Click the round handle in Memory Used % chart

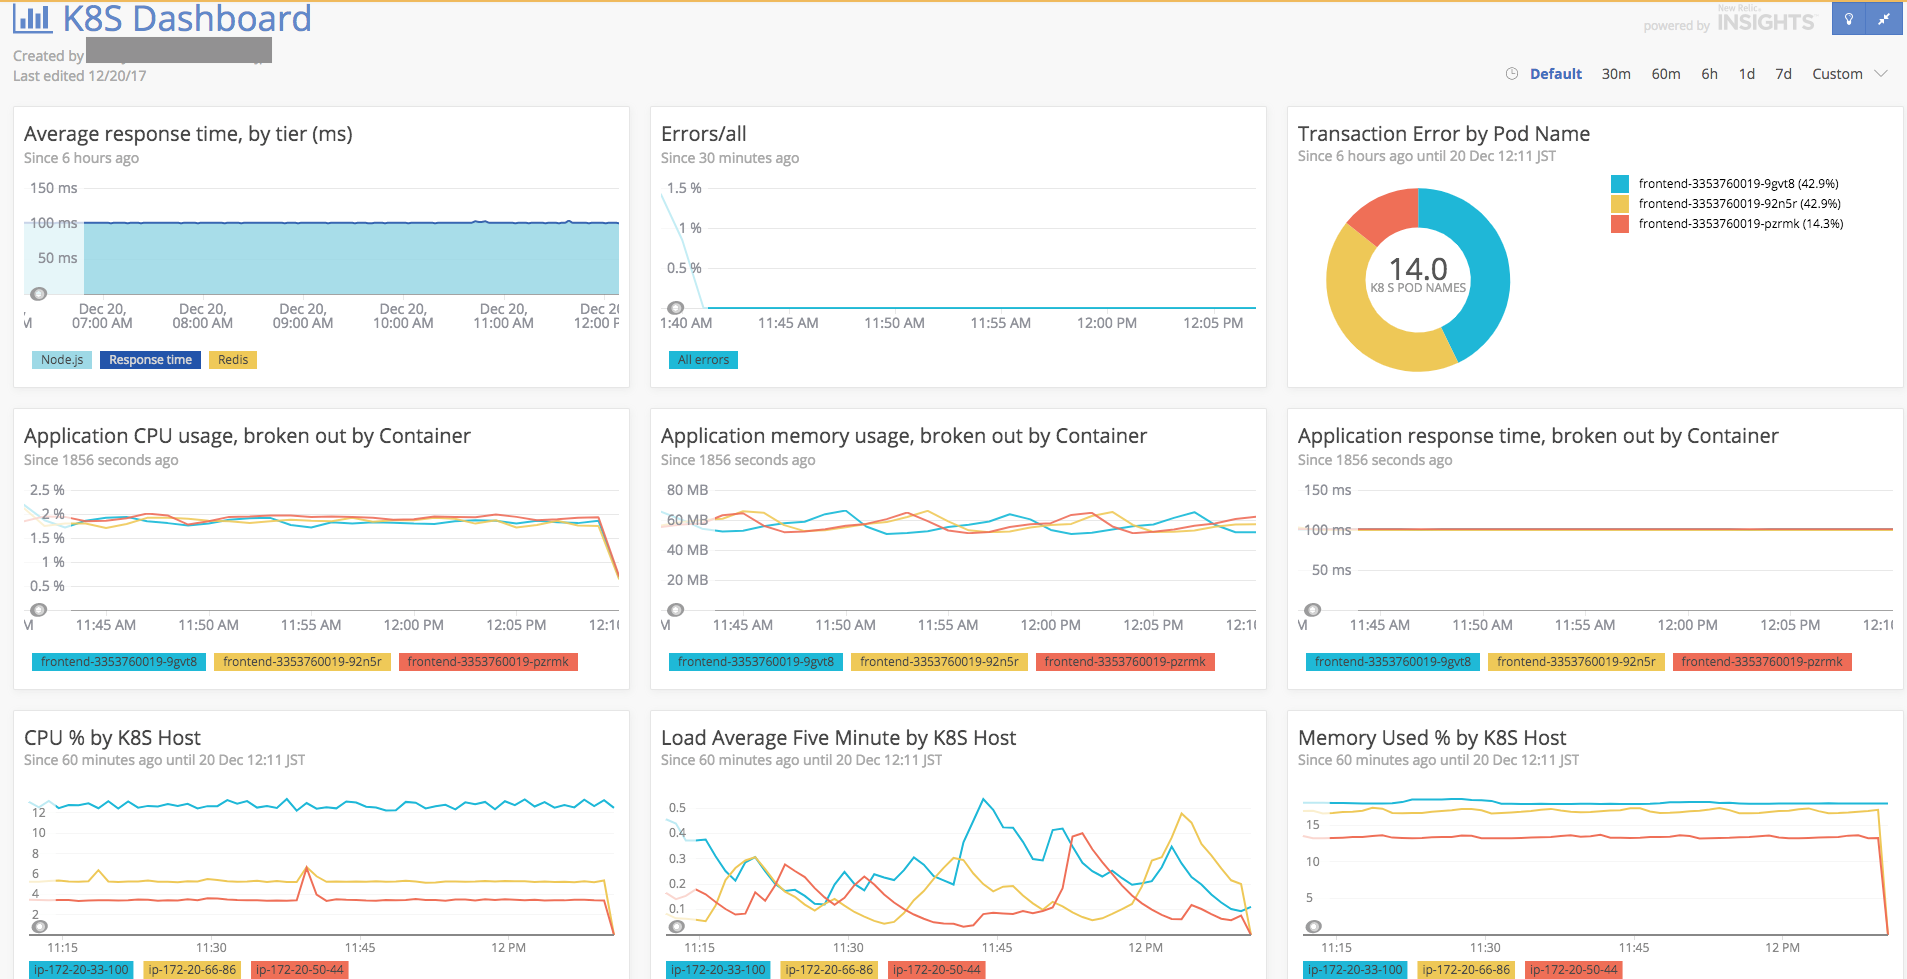coord(1314,927)
